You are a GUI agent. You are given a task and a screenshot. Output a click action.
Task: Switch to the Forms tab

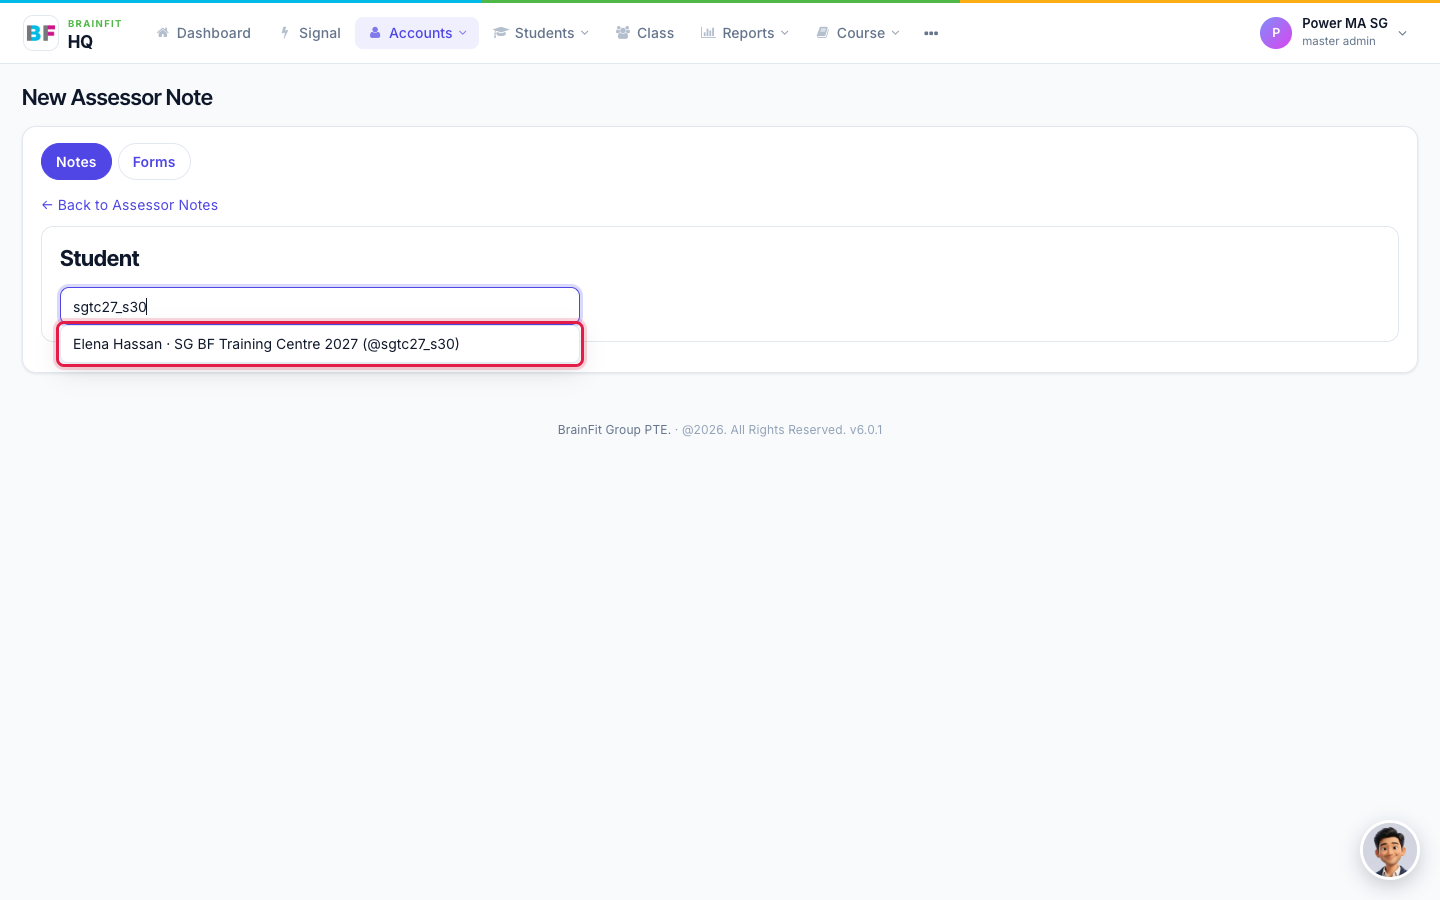[x=154, y=162]
